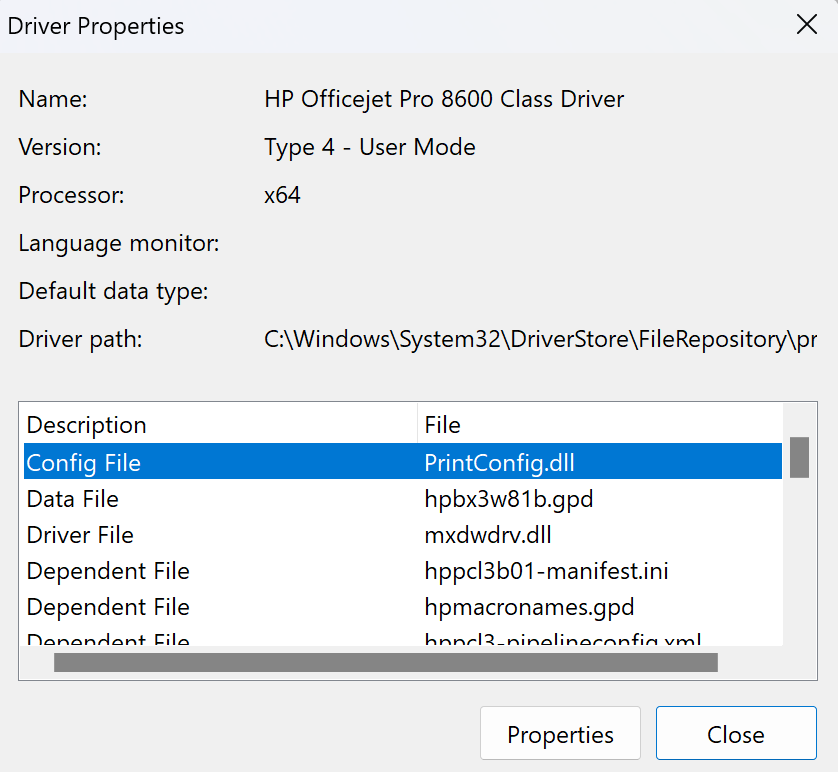Click the Driver path value text

coord(540,339)
